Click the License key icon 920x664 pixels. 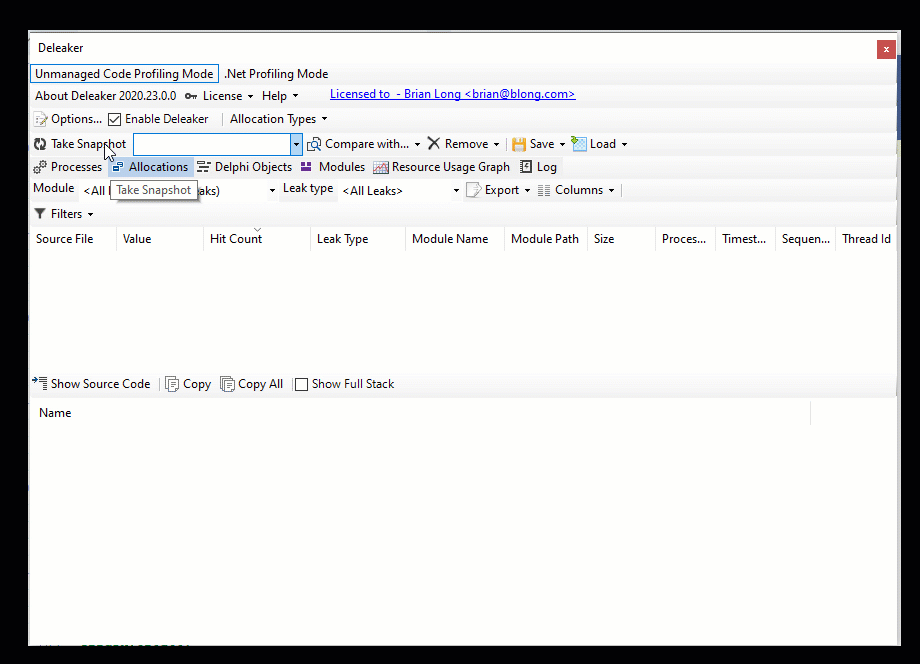191,96
